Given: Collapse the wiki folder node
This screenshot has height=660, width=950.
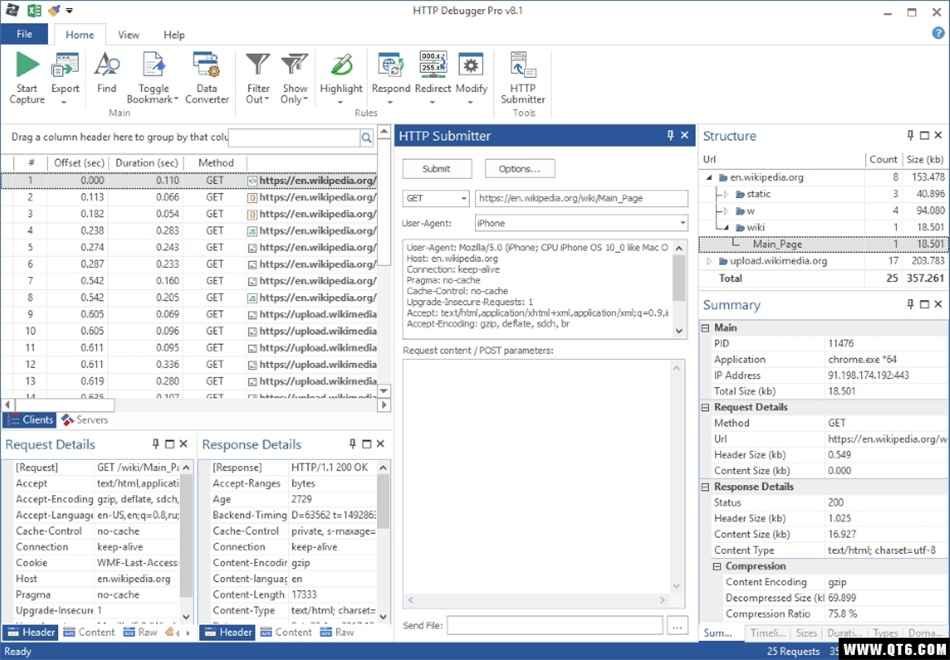Looking at the screenshot, I should [726, 228].
